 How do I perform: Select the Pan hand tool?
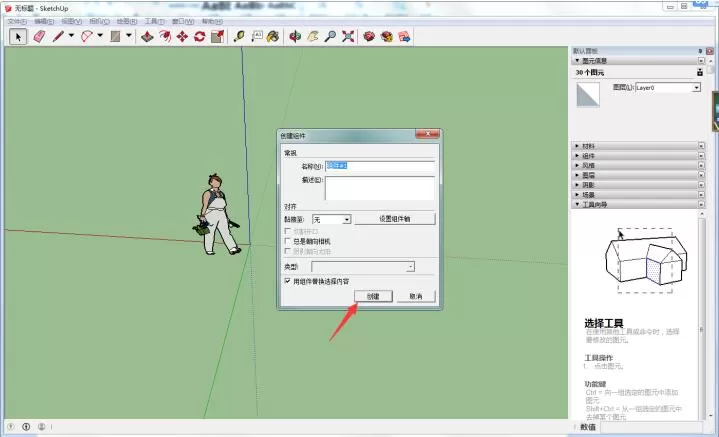pyautogui.click(x=313, y=37)
